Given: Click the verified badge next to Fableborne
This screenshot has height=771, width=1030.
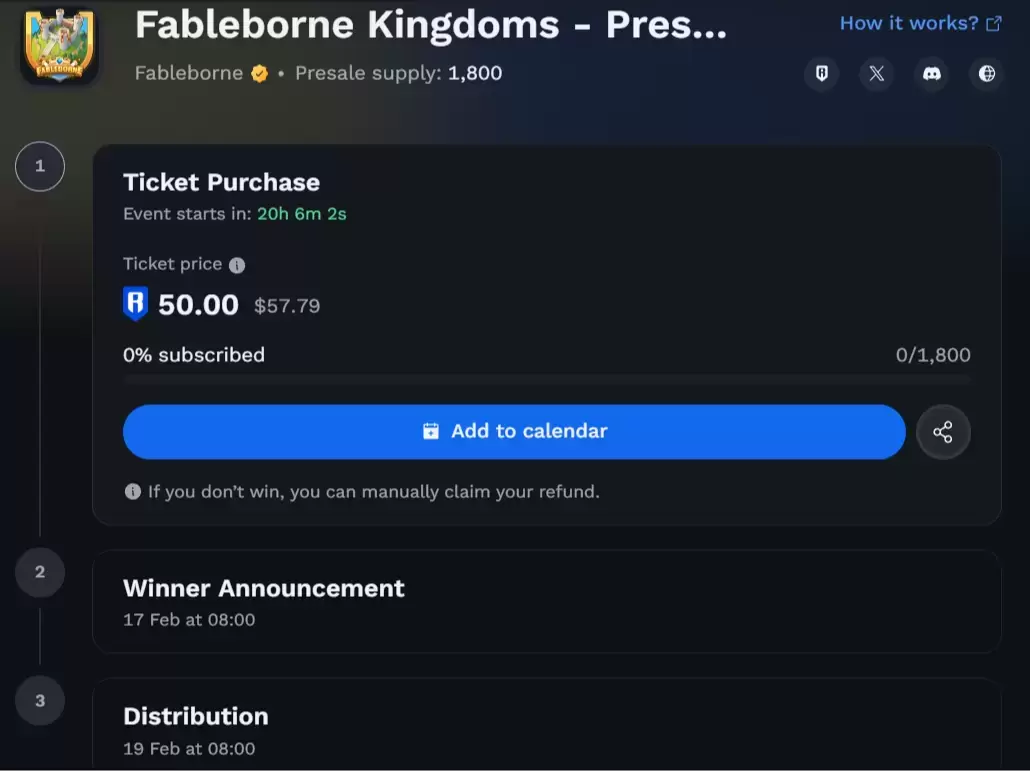Looking at the screenshot, I should pyautogui.click(x=260, y=73).
